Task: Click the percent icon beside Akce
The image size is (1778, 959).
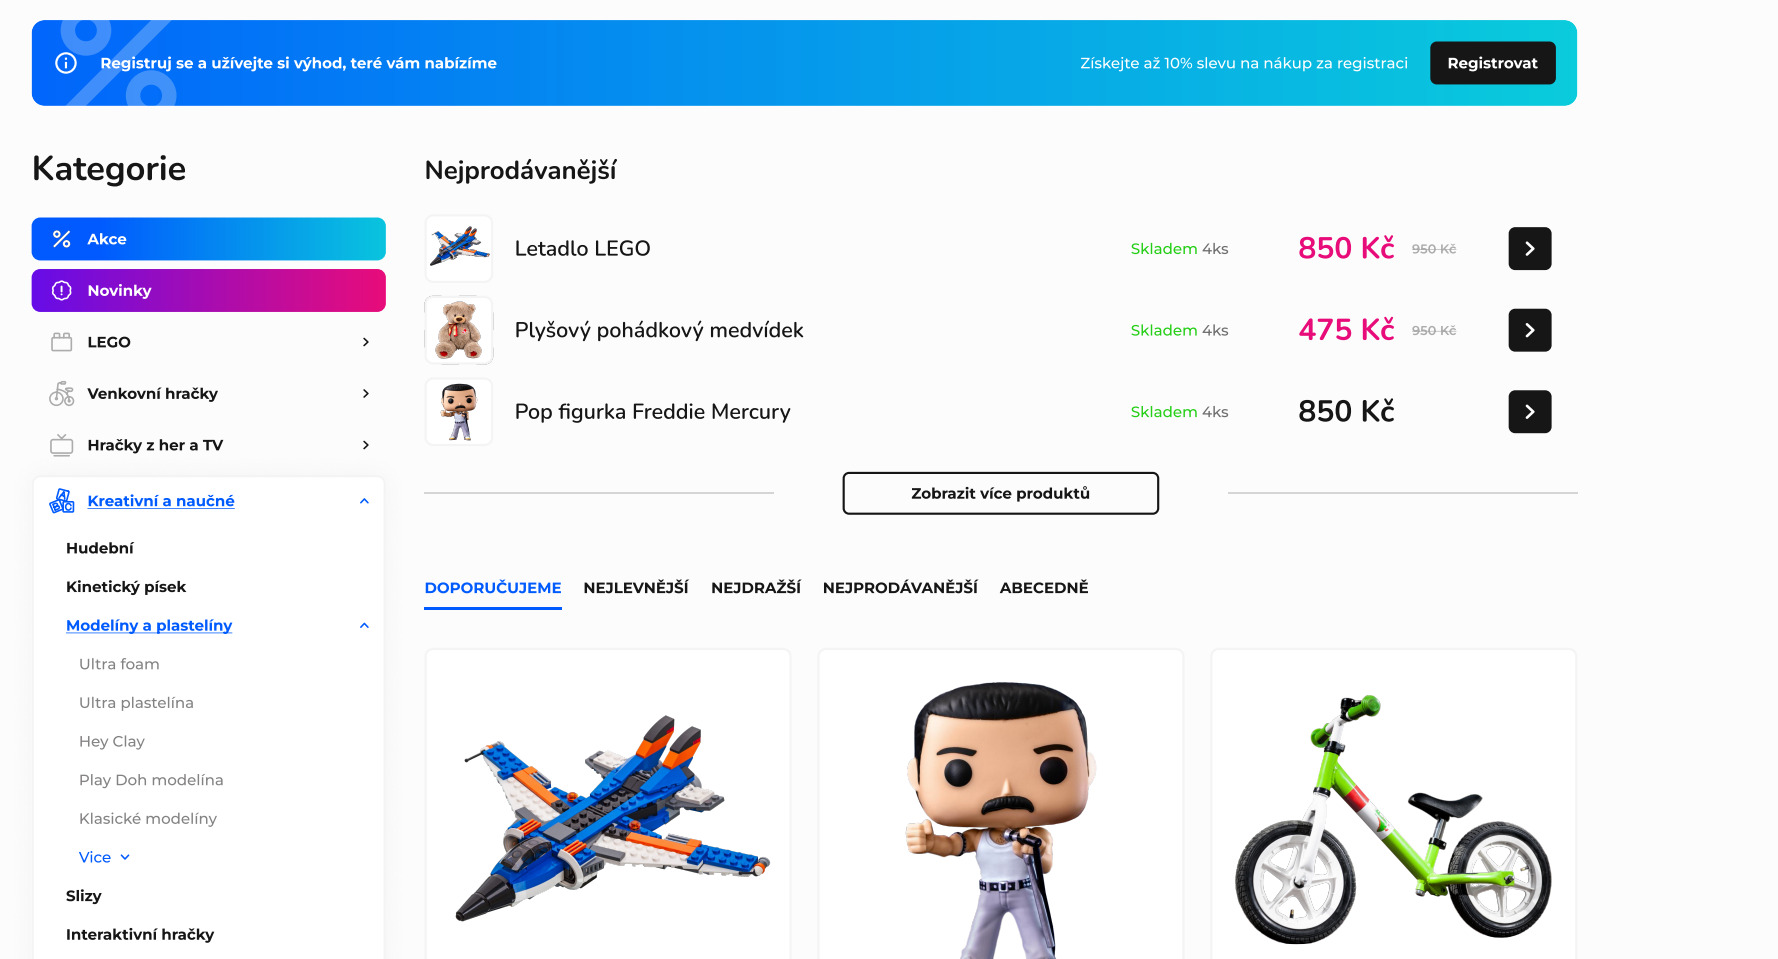Action: (x=62, y=239)
